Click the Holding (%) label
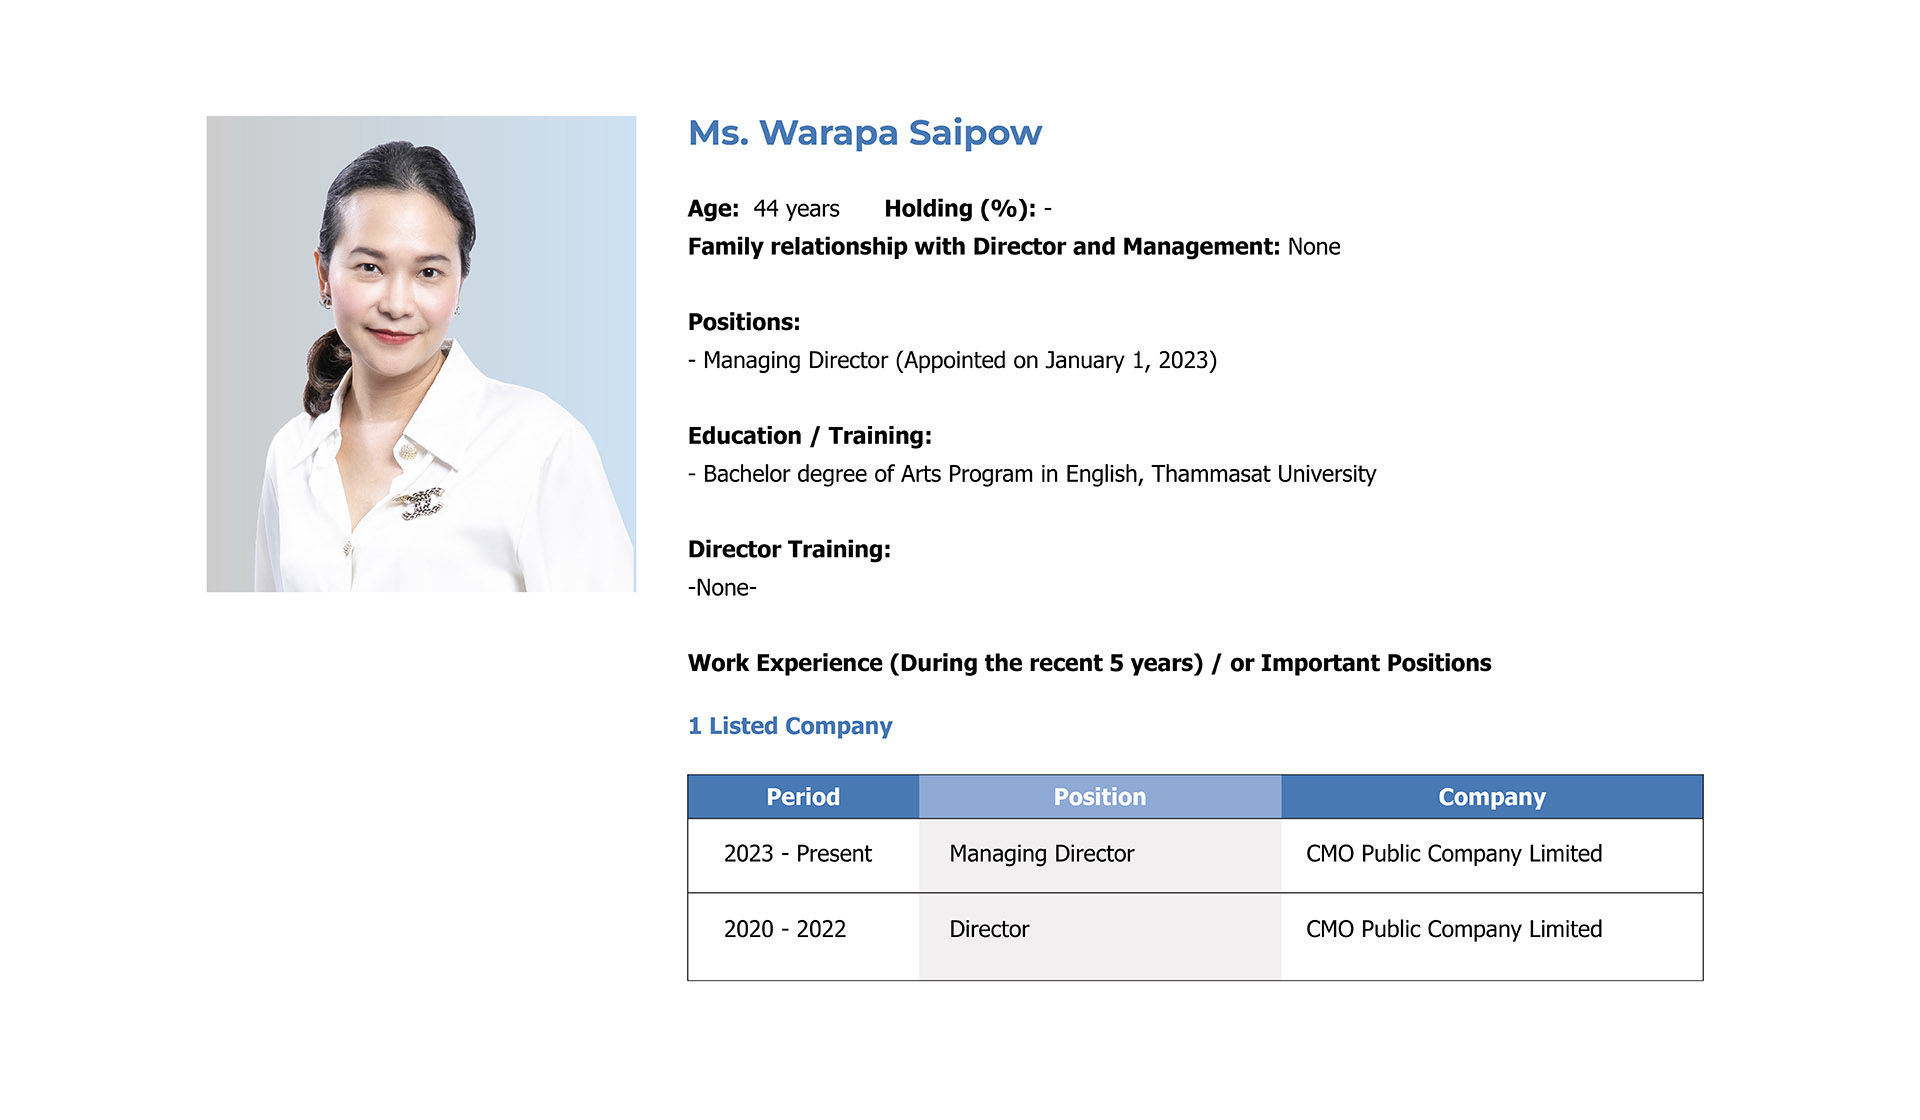 pyautogui.click(x=960, y=209)
